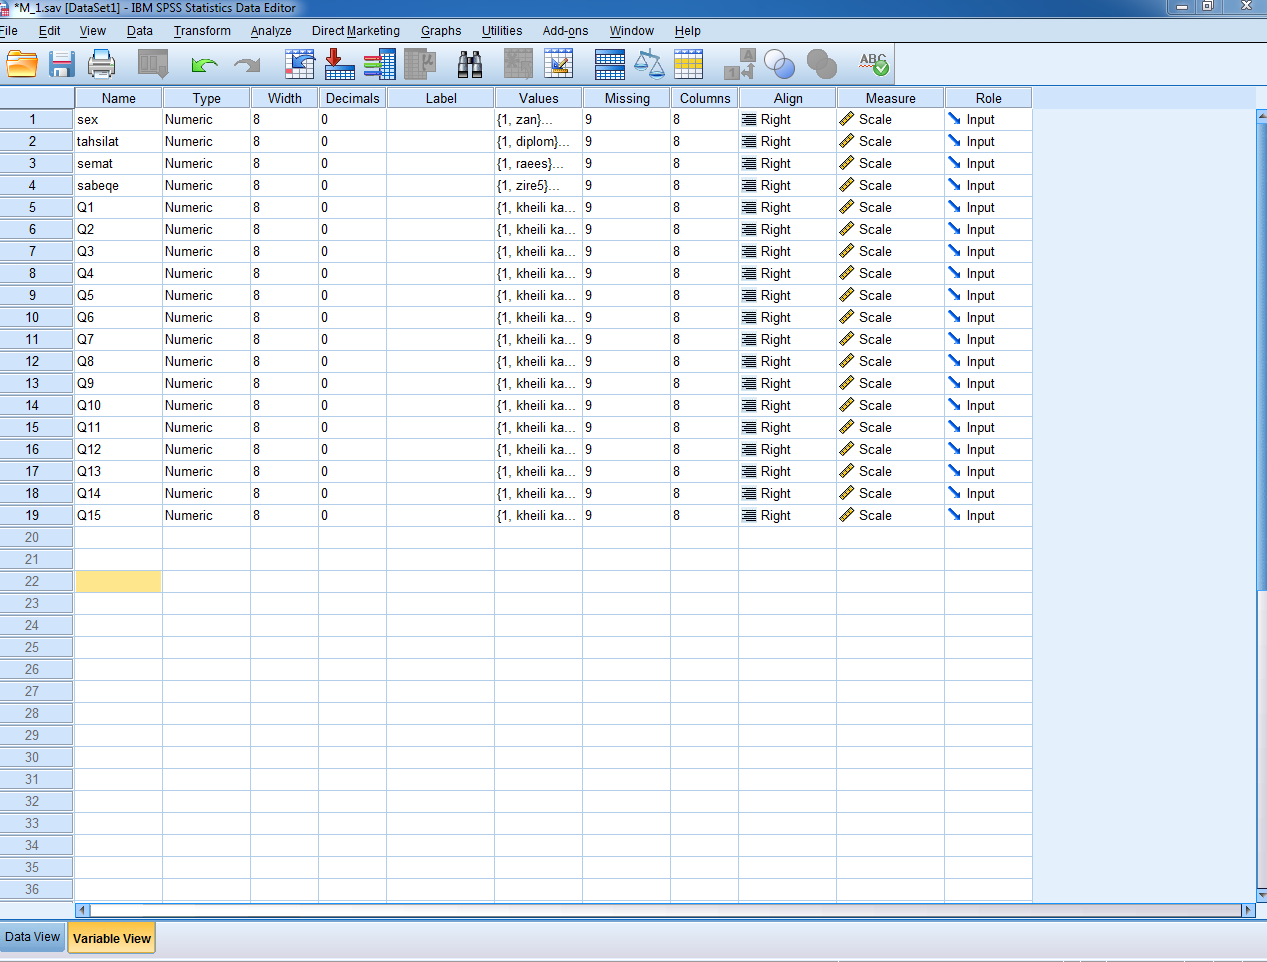Click the Missing cell '9' for Q5
The height and width of the screenshot is (962, 1267).
point(627,295)
